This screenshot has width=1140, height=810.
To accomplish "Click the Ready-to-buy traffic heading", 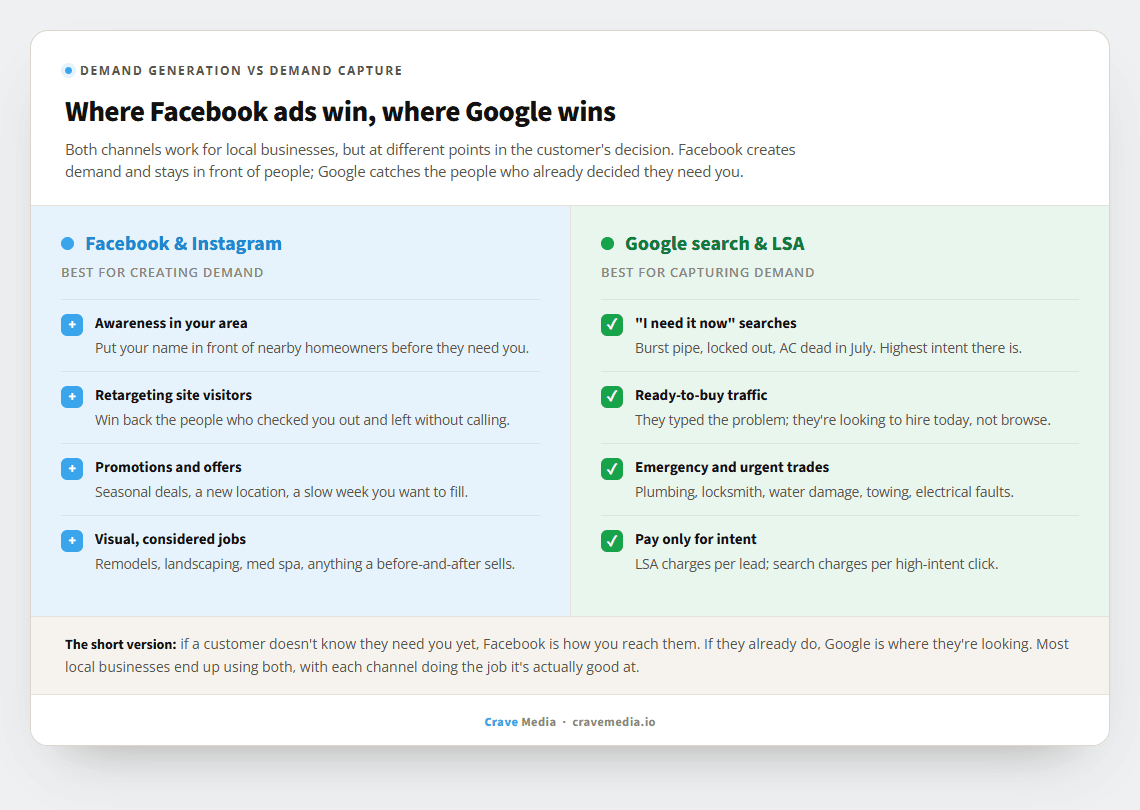I will (x=701, y=396).
